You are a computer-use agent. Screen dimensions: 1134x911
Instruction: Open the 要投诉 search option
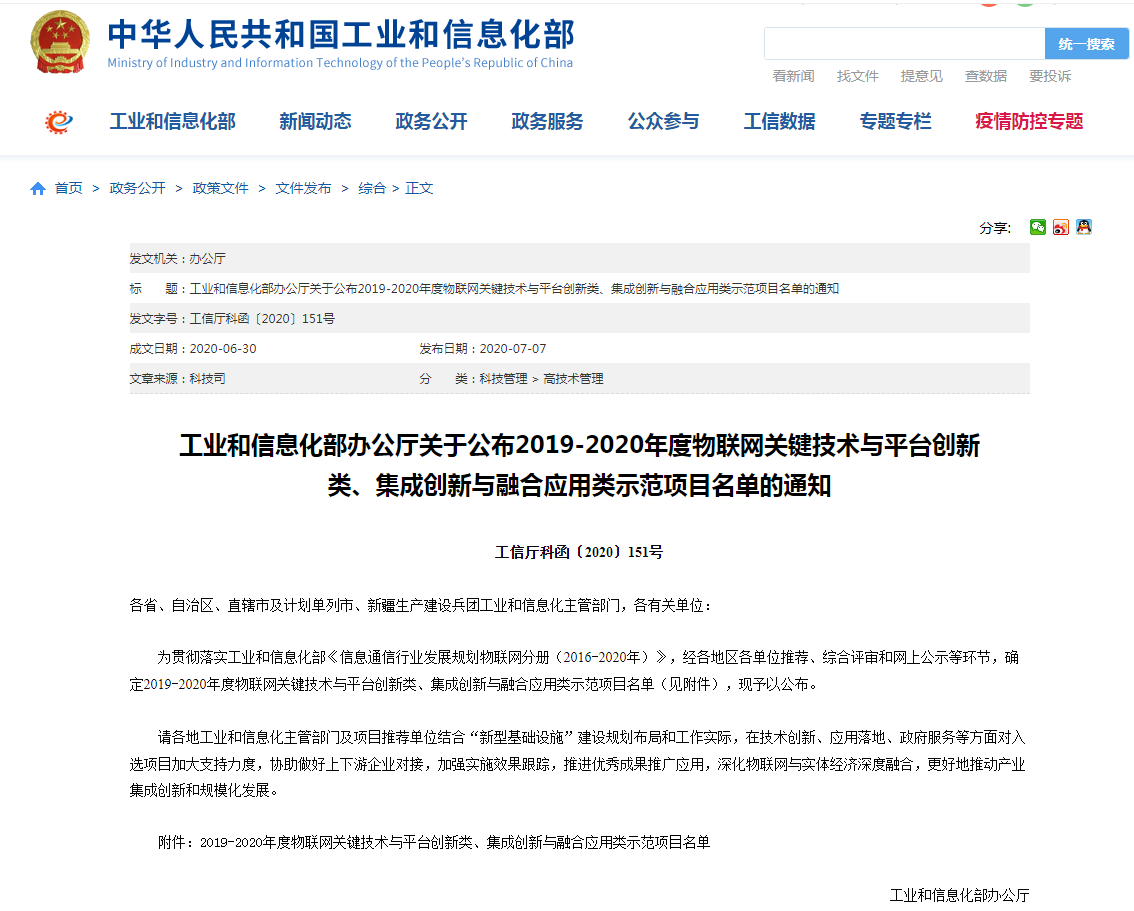(x=1050, y=76)
